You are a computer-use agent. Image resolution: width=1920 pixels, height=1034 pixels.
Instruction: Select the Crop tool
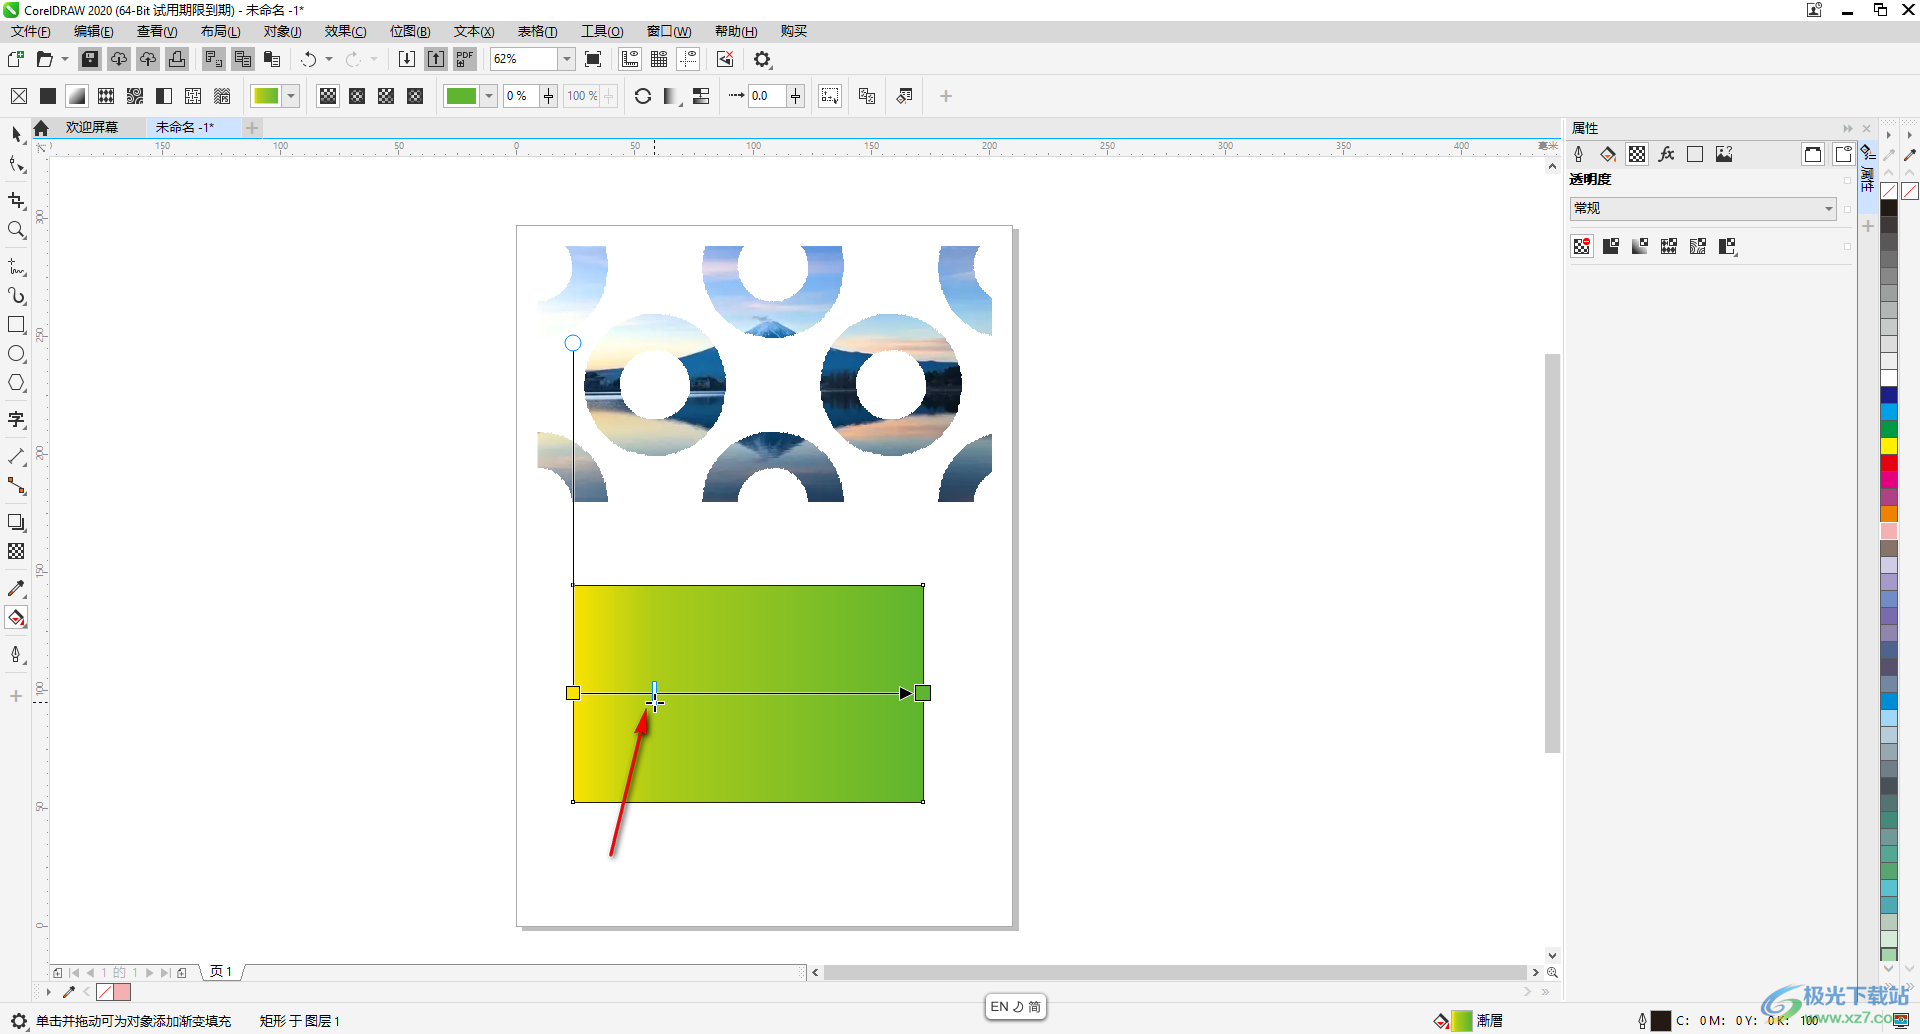16,201
